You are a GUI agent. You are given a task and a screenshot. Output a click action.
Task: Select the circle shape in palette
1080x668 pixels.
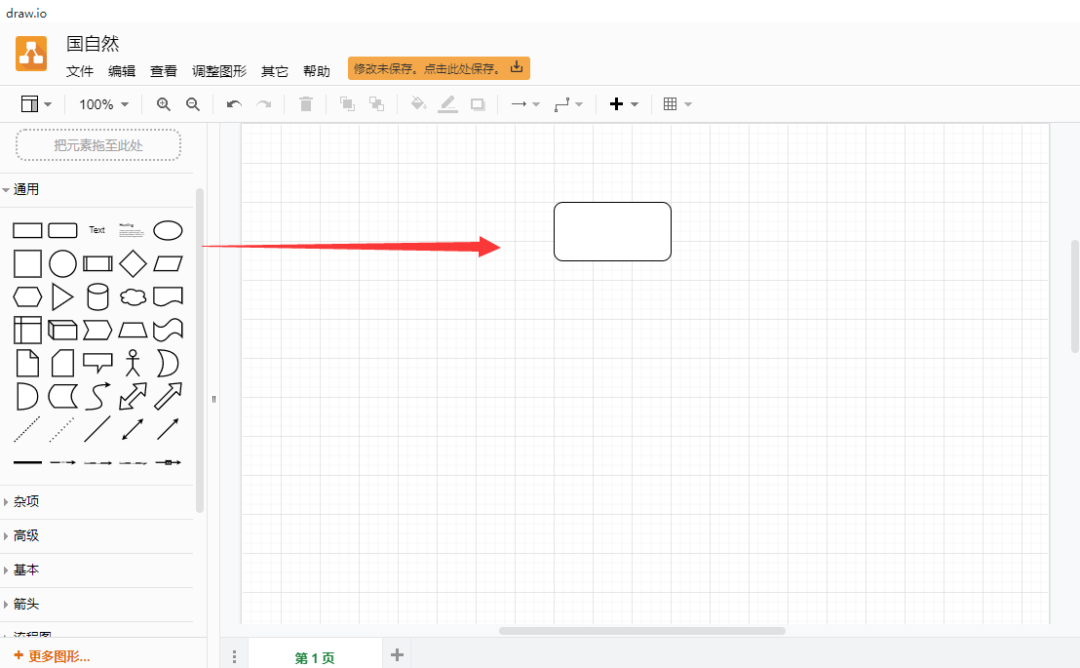tap(63, 264)
